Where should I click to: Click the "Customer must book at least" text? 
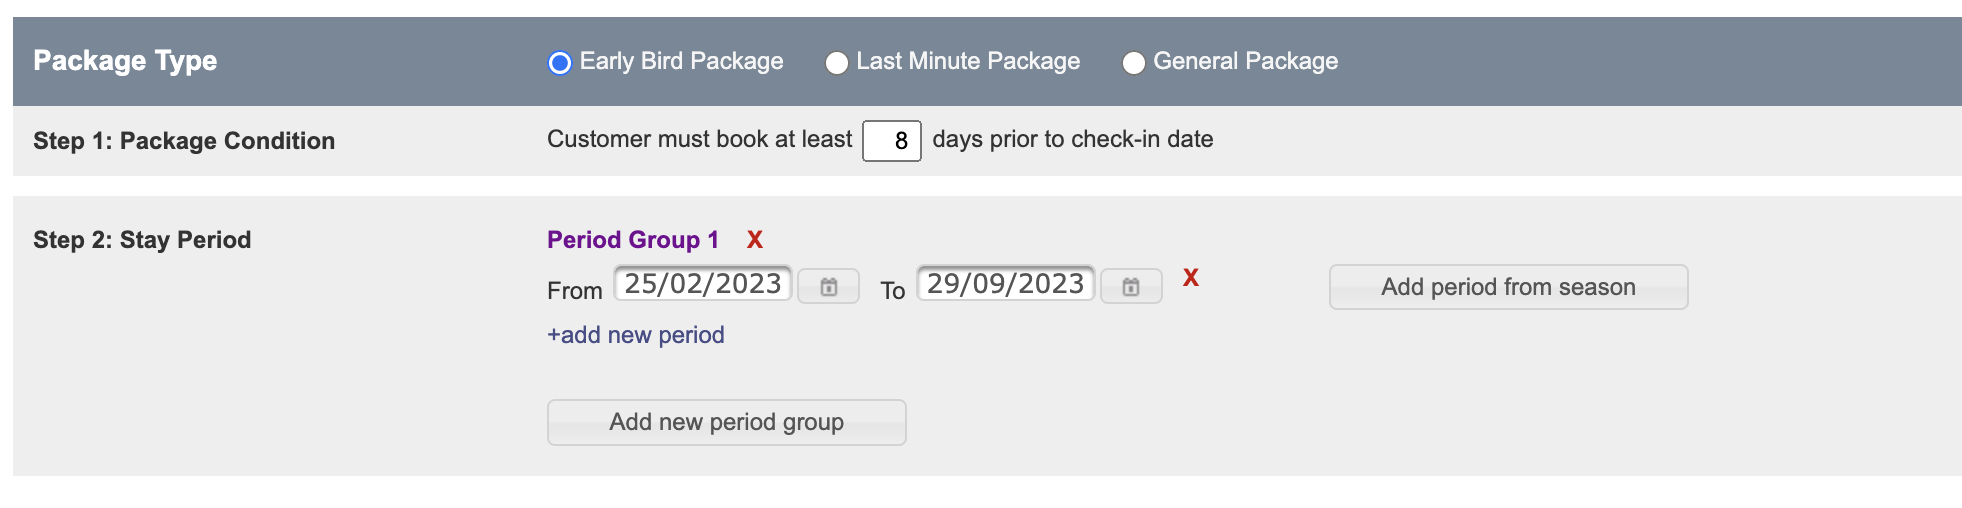click(699, 139)
